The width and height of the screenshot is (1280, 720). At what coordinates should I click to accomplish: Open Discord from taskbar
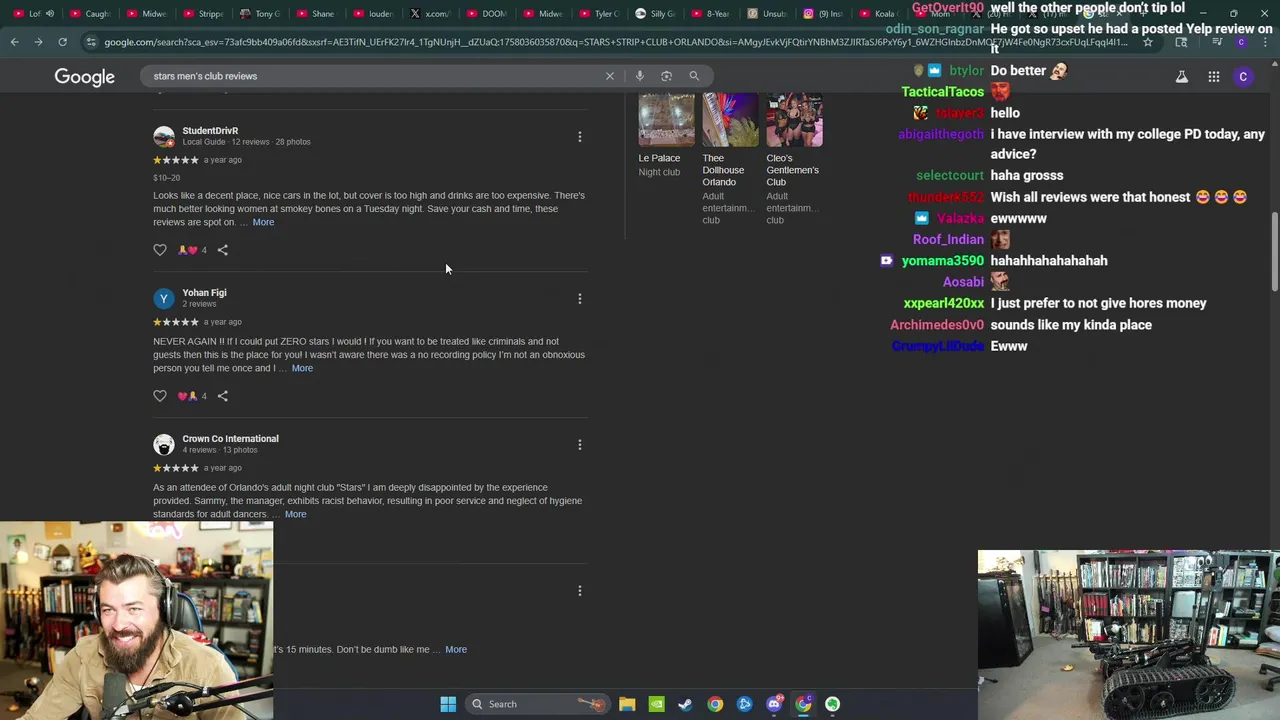pyautogui.click(x=774, y=704)
